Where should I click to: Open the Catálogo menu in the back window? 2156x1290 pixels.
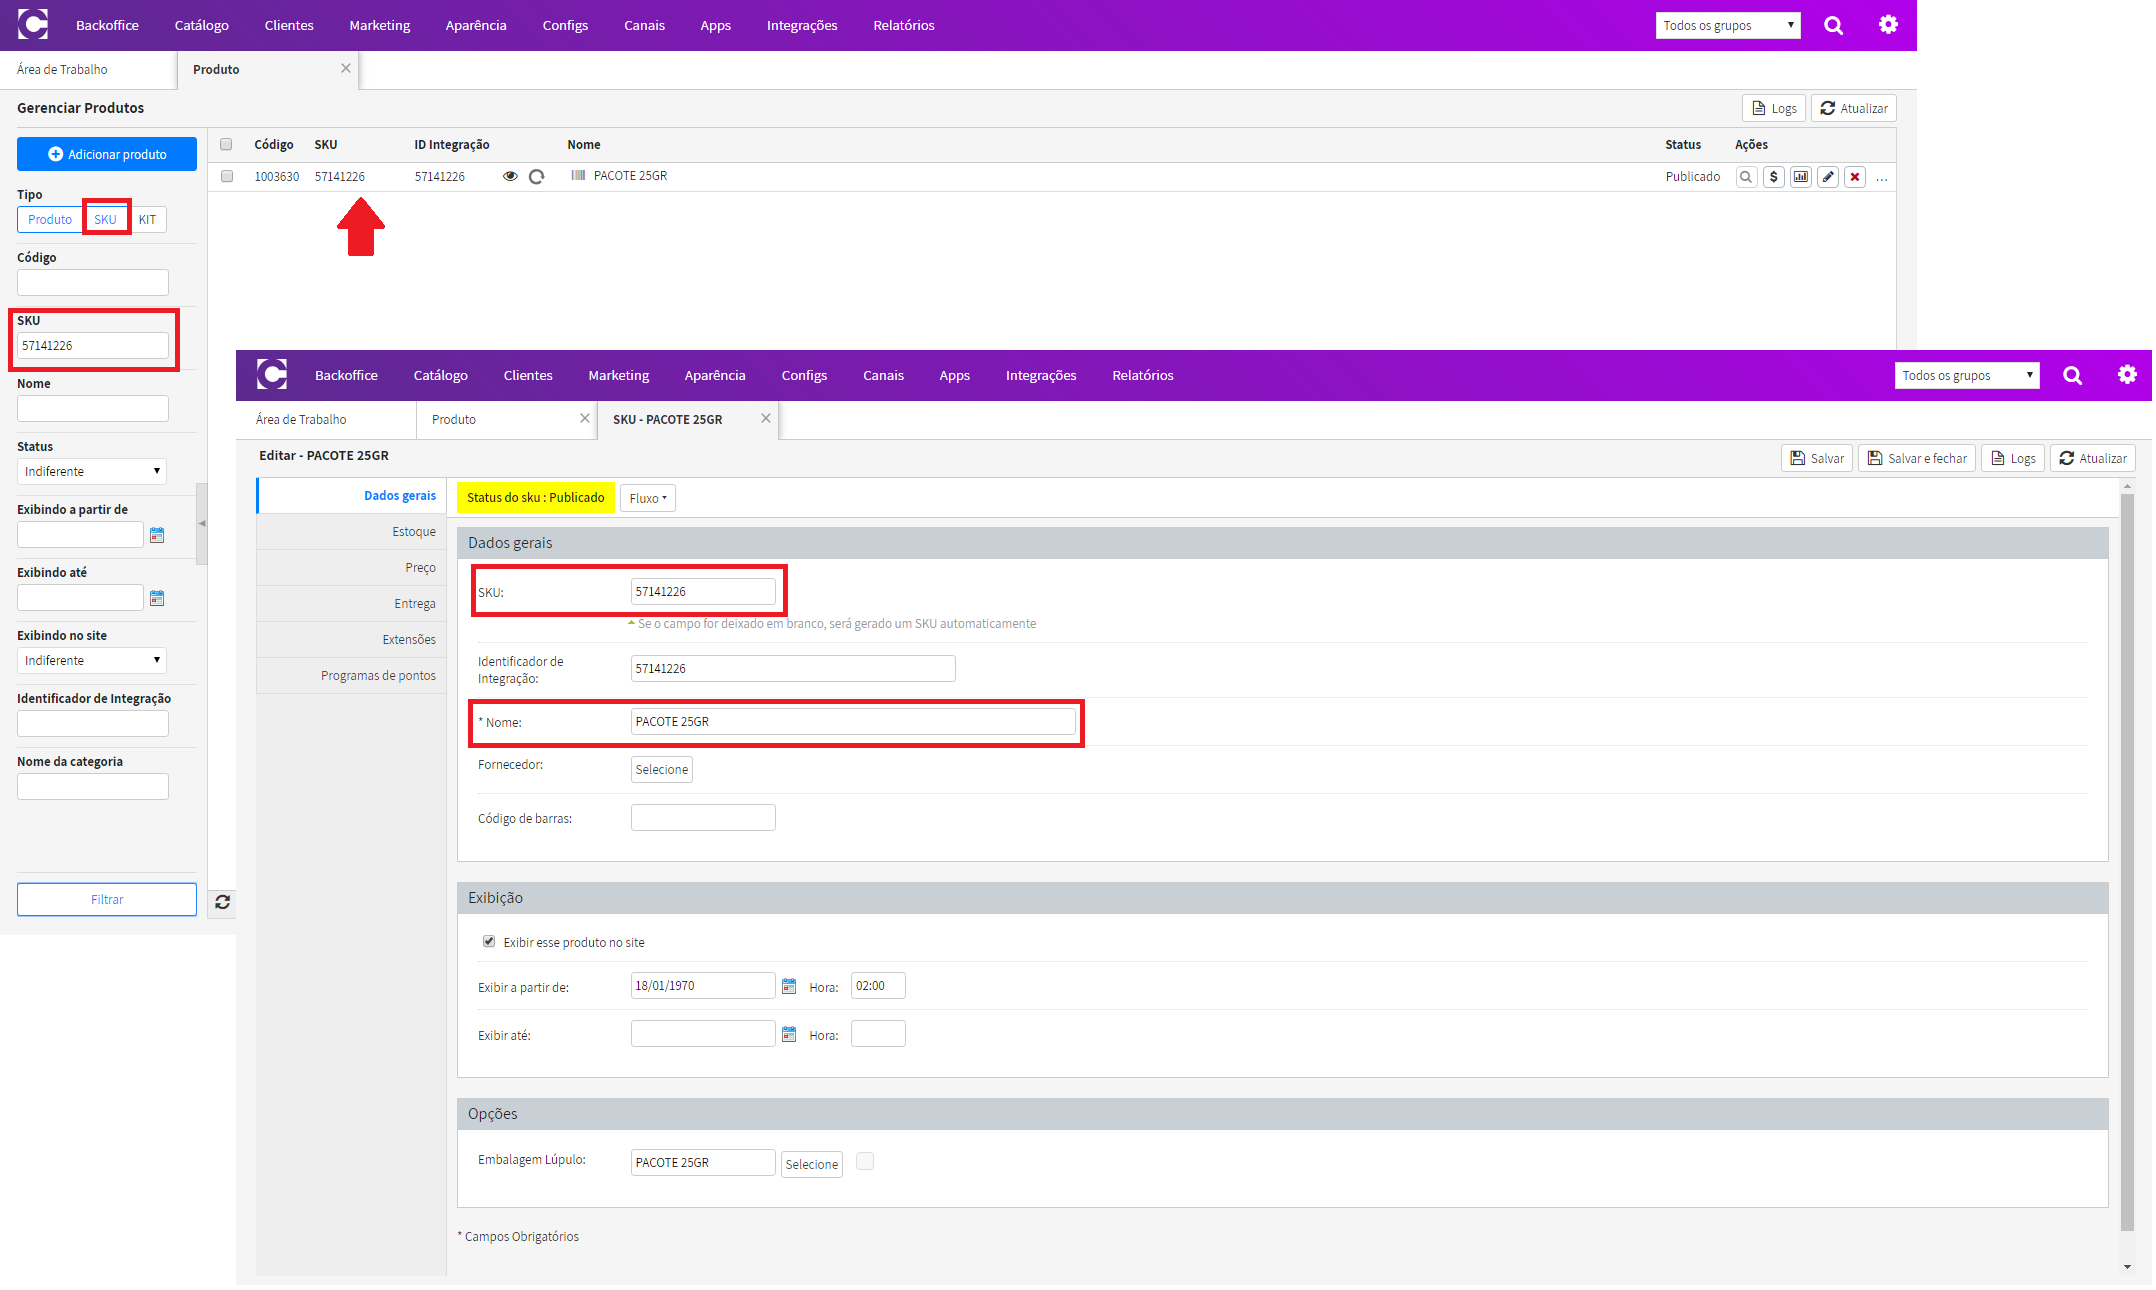[201, 25]
